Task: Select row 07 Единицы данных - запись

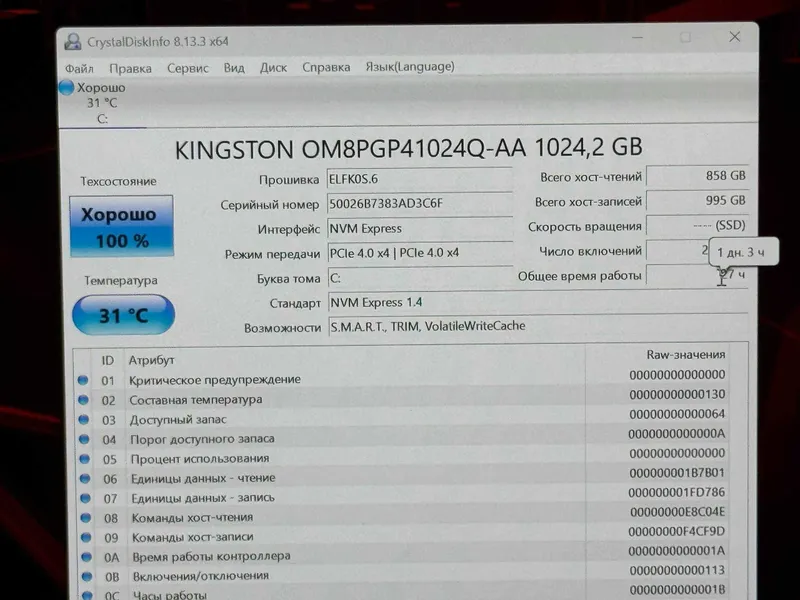Action: [x=402, y=496]
